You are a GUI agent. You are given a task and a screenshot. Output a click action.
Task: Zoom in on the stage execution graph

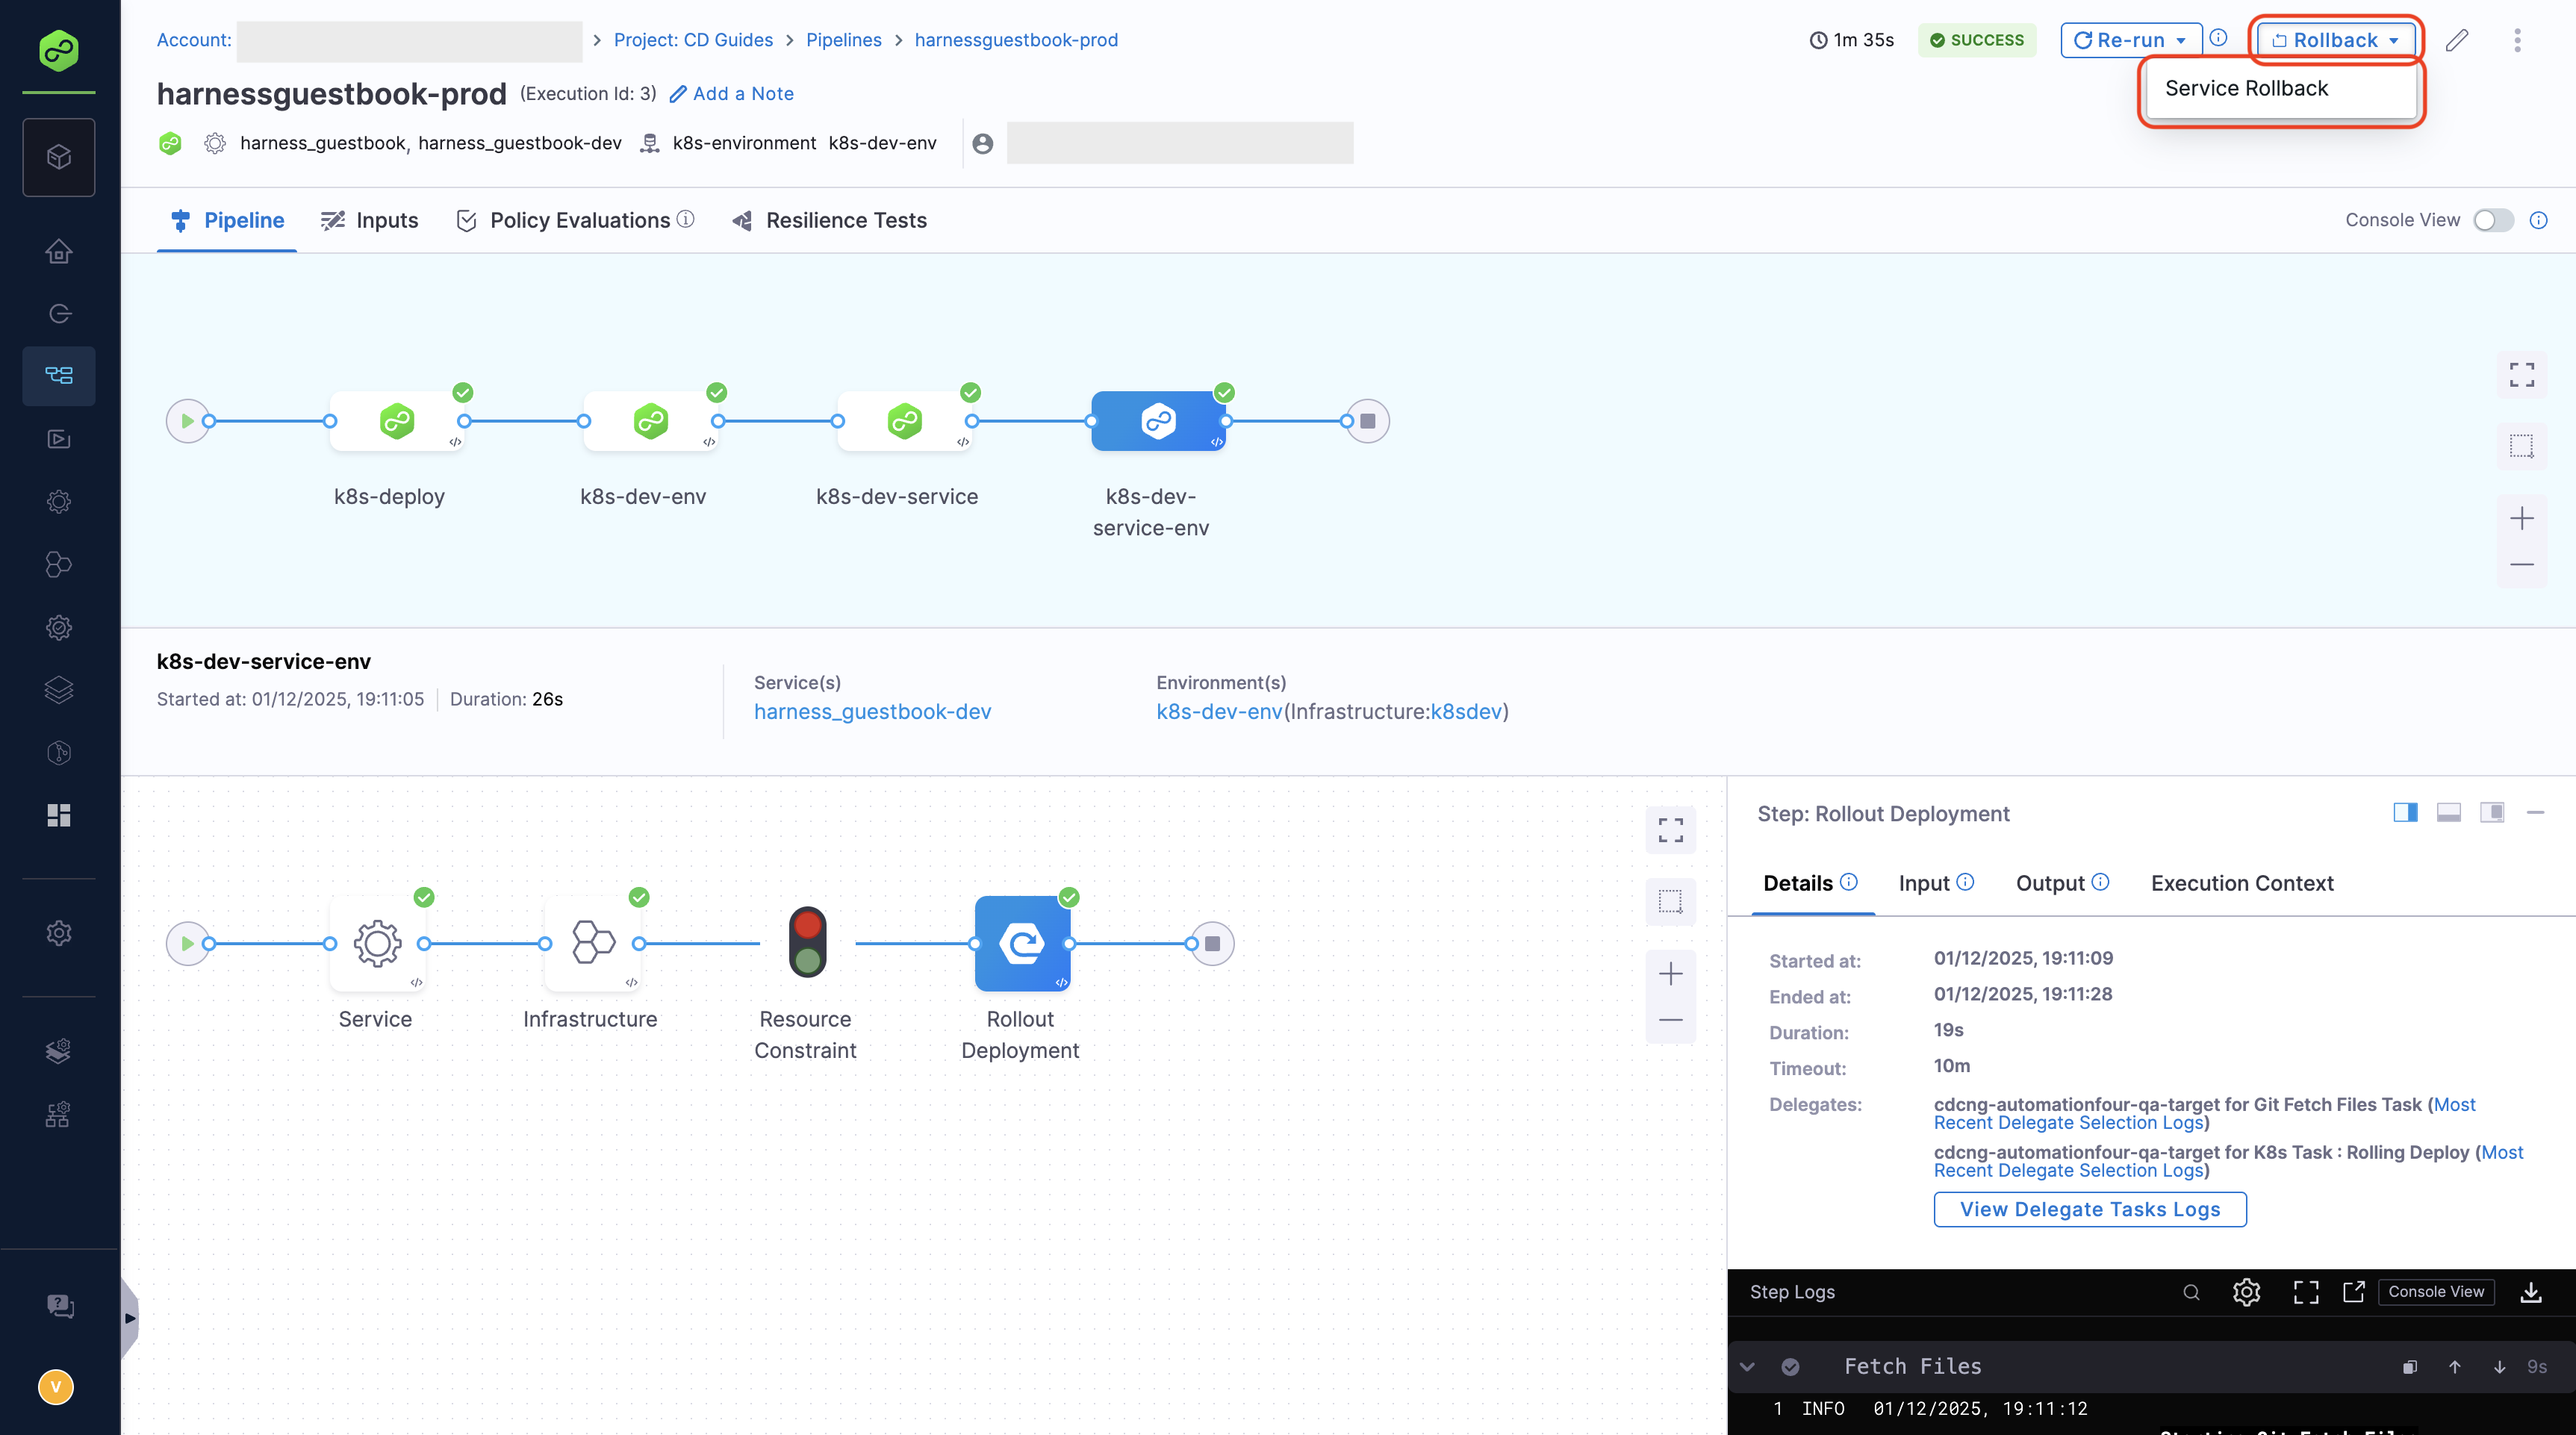[x=1670, y=974]
